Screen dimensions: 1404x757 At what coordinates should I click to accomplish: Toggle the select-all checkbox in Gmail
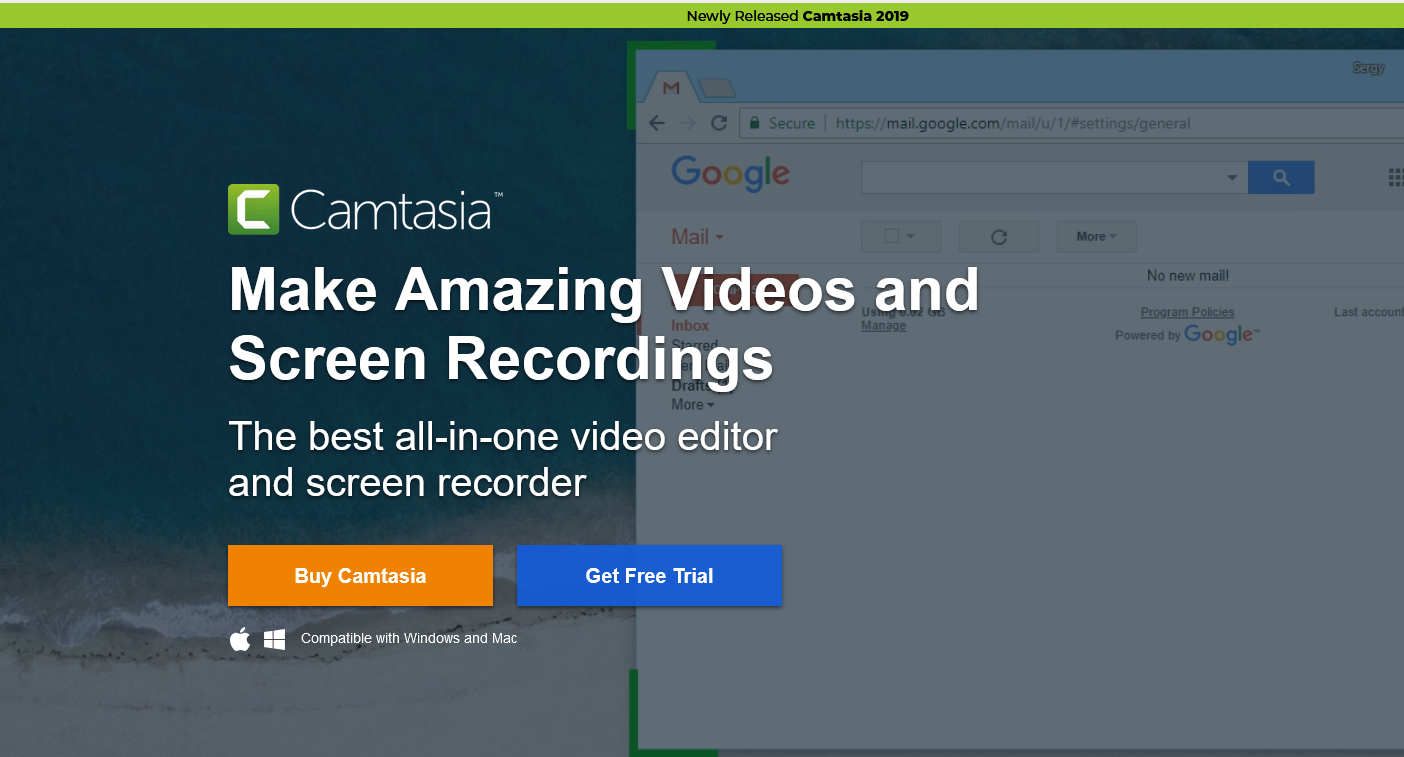point(892,237)
